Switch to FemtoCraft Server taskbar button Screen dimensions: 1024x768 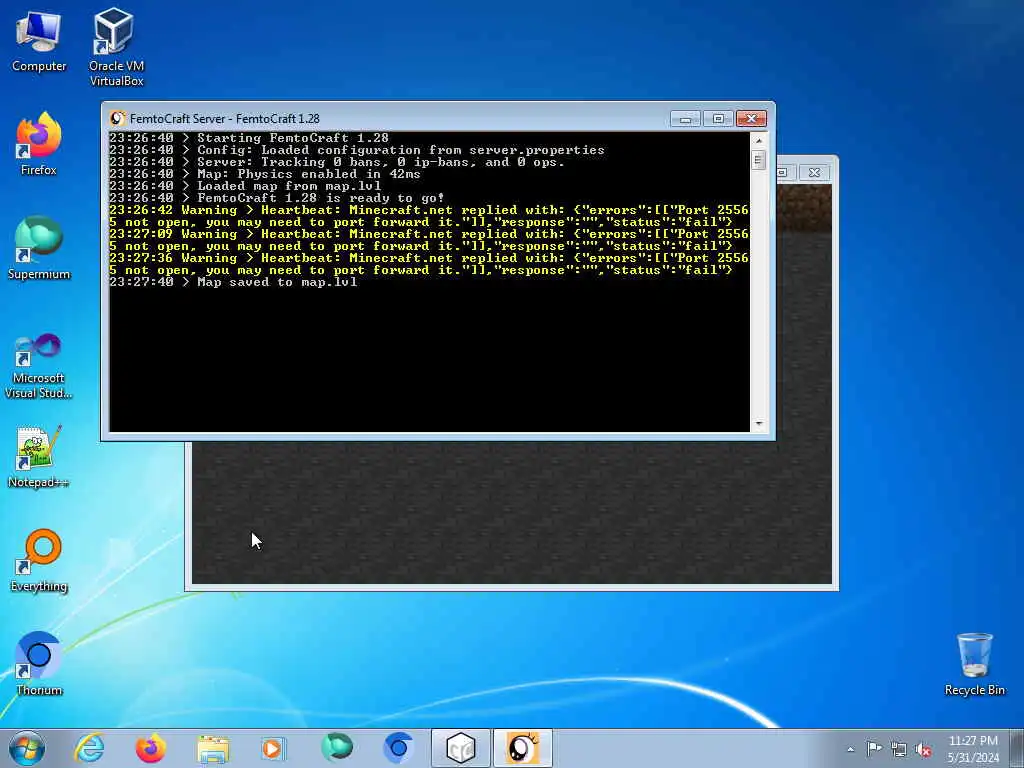point(522,748)
